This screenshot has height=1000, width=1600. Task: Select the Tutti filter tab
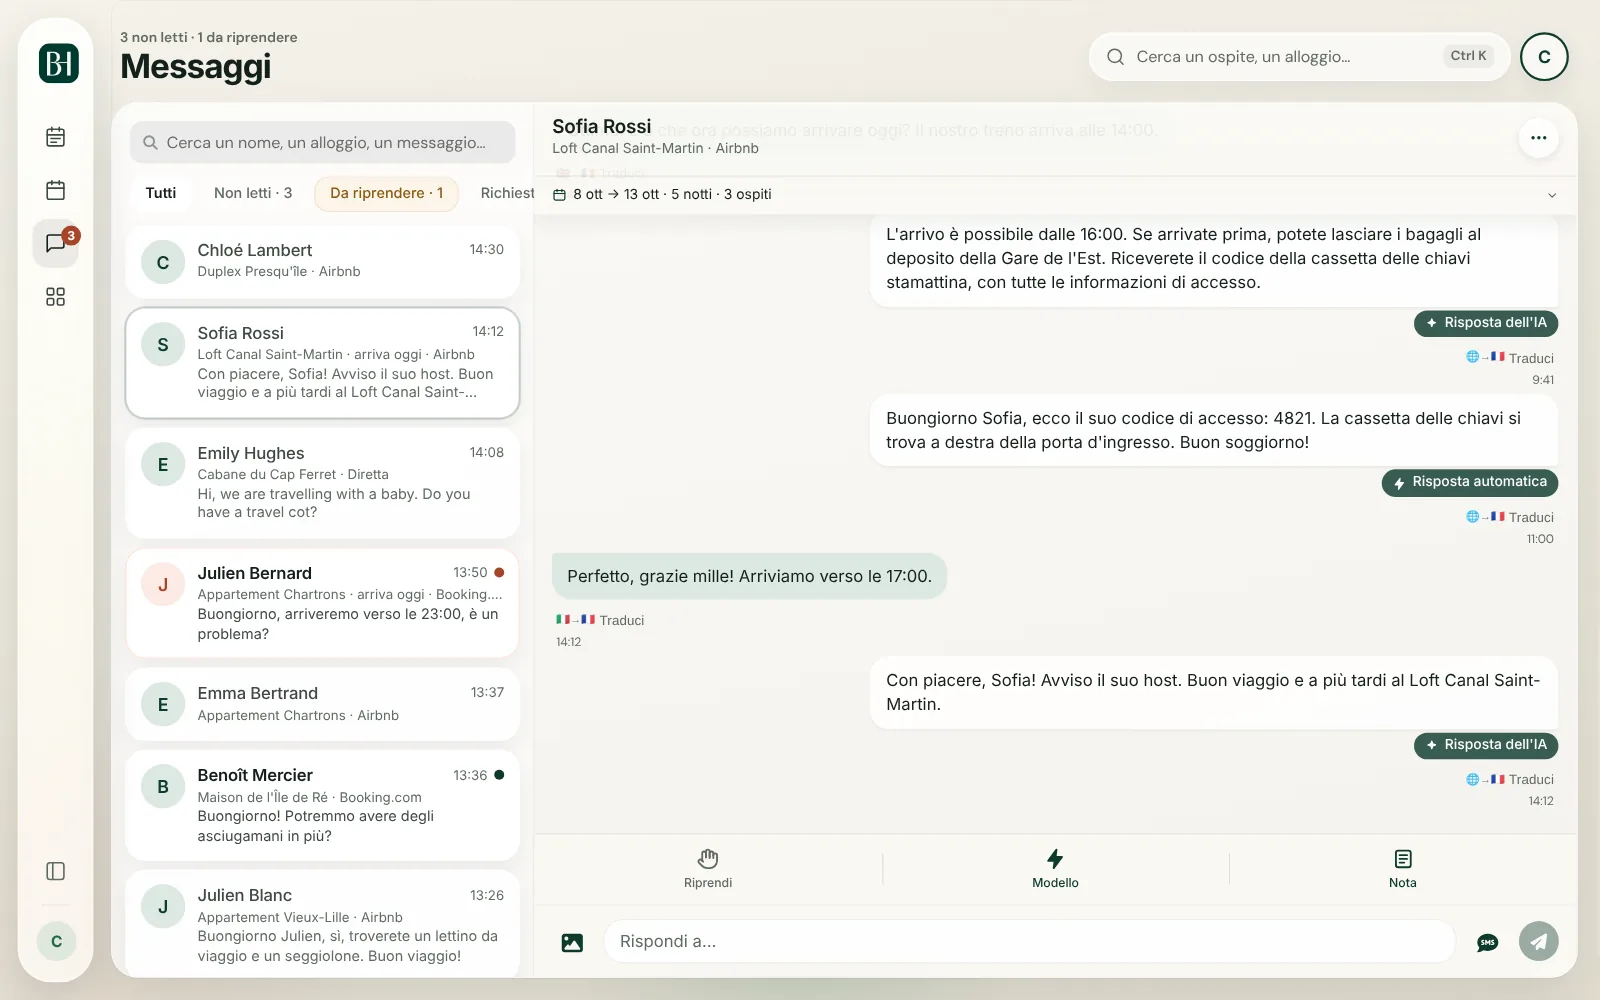click(x=161, y=193)
